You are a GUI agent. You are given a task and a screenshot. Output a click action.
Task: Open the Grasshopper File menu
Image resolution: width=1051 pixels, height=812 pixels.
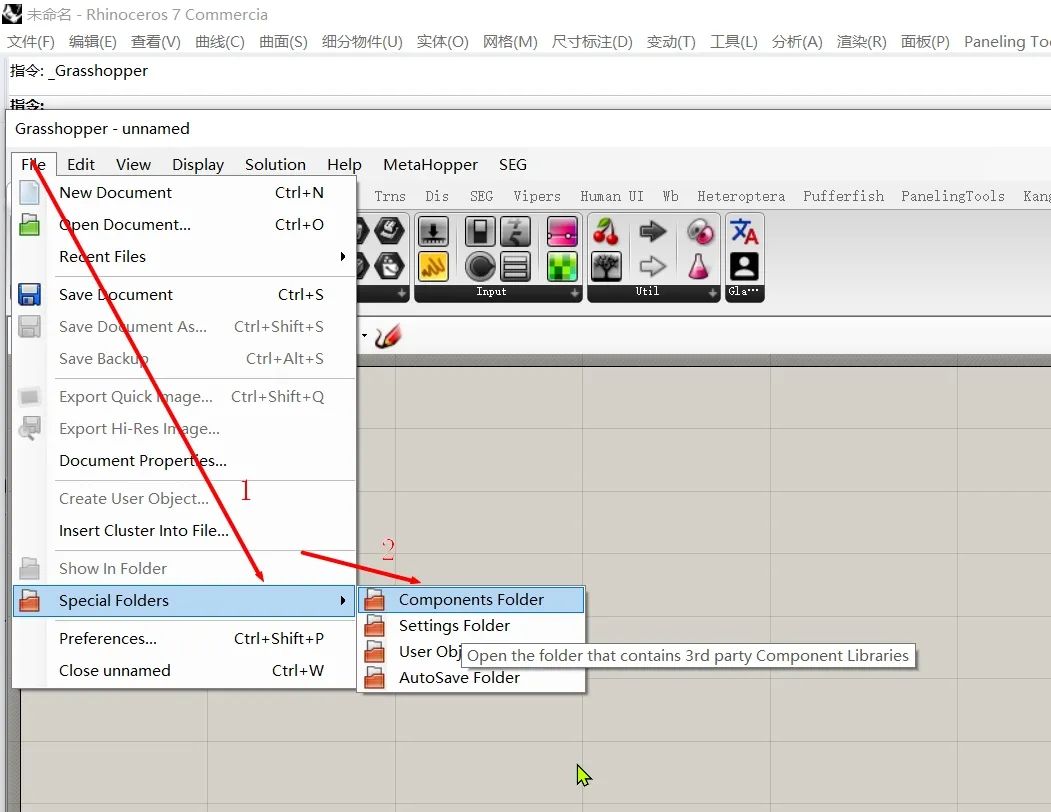coord(34,164)
